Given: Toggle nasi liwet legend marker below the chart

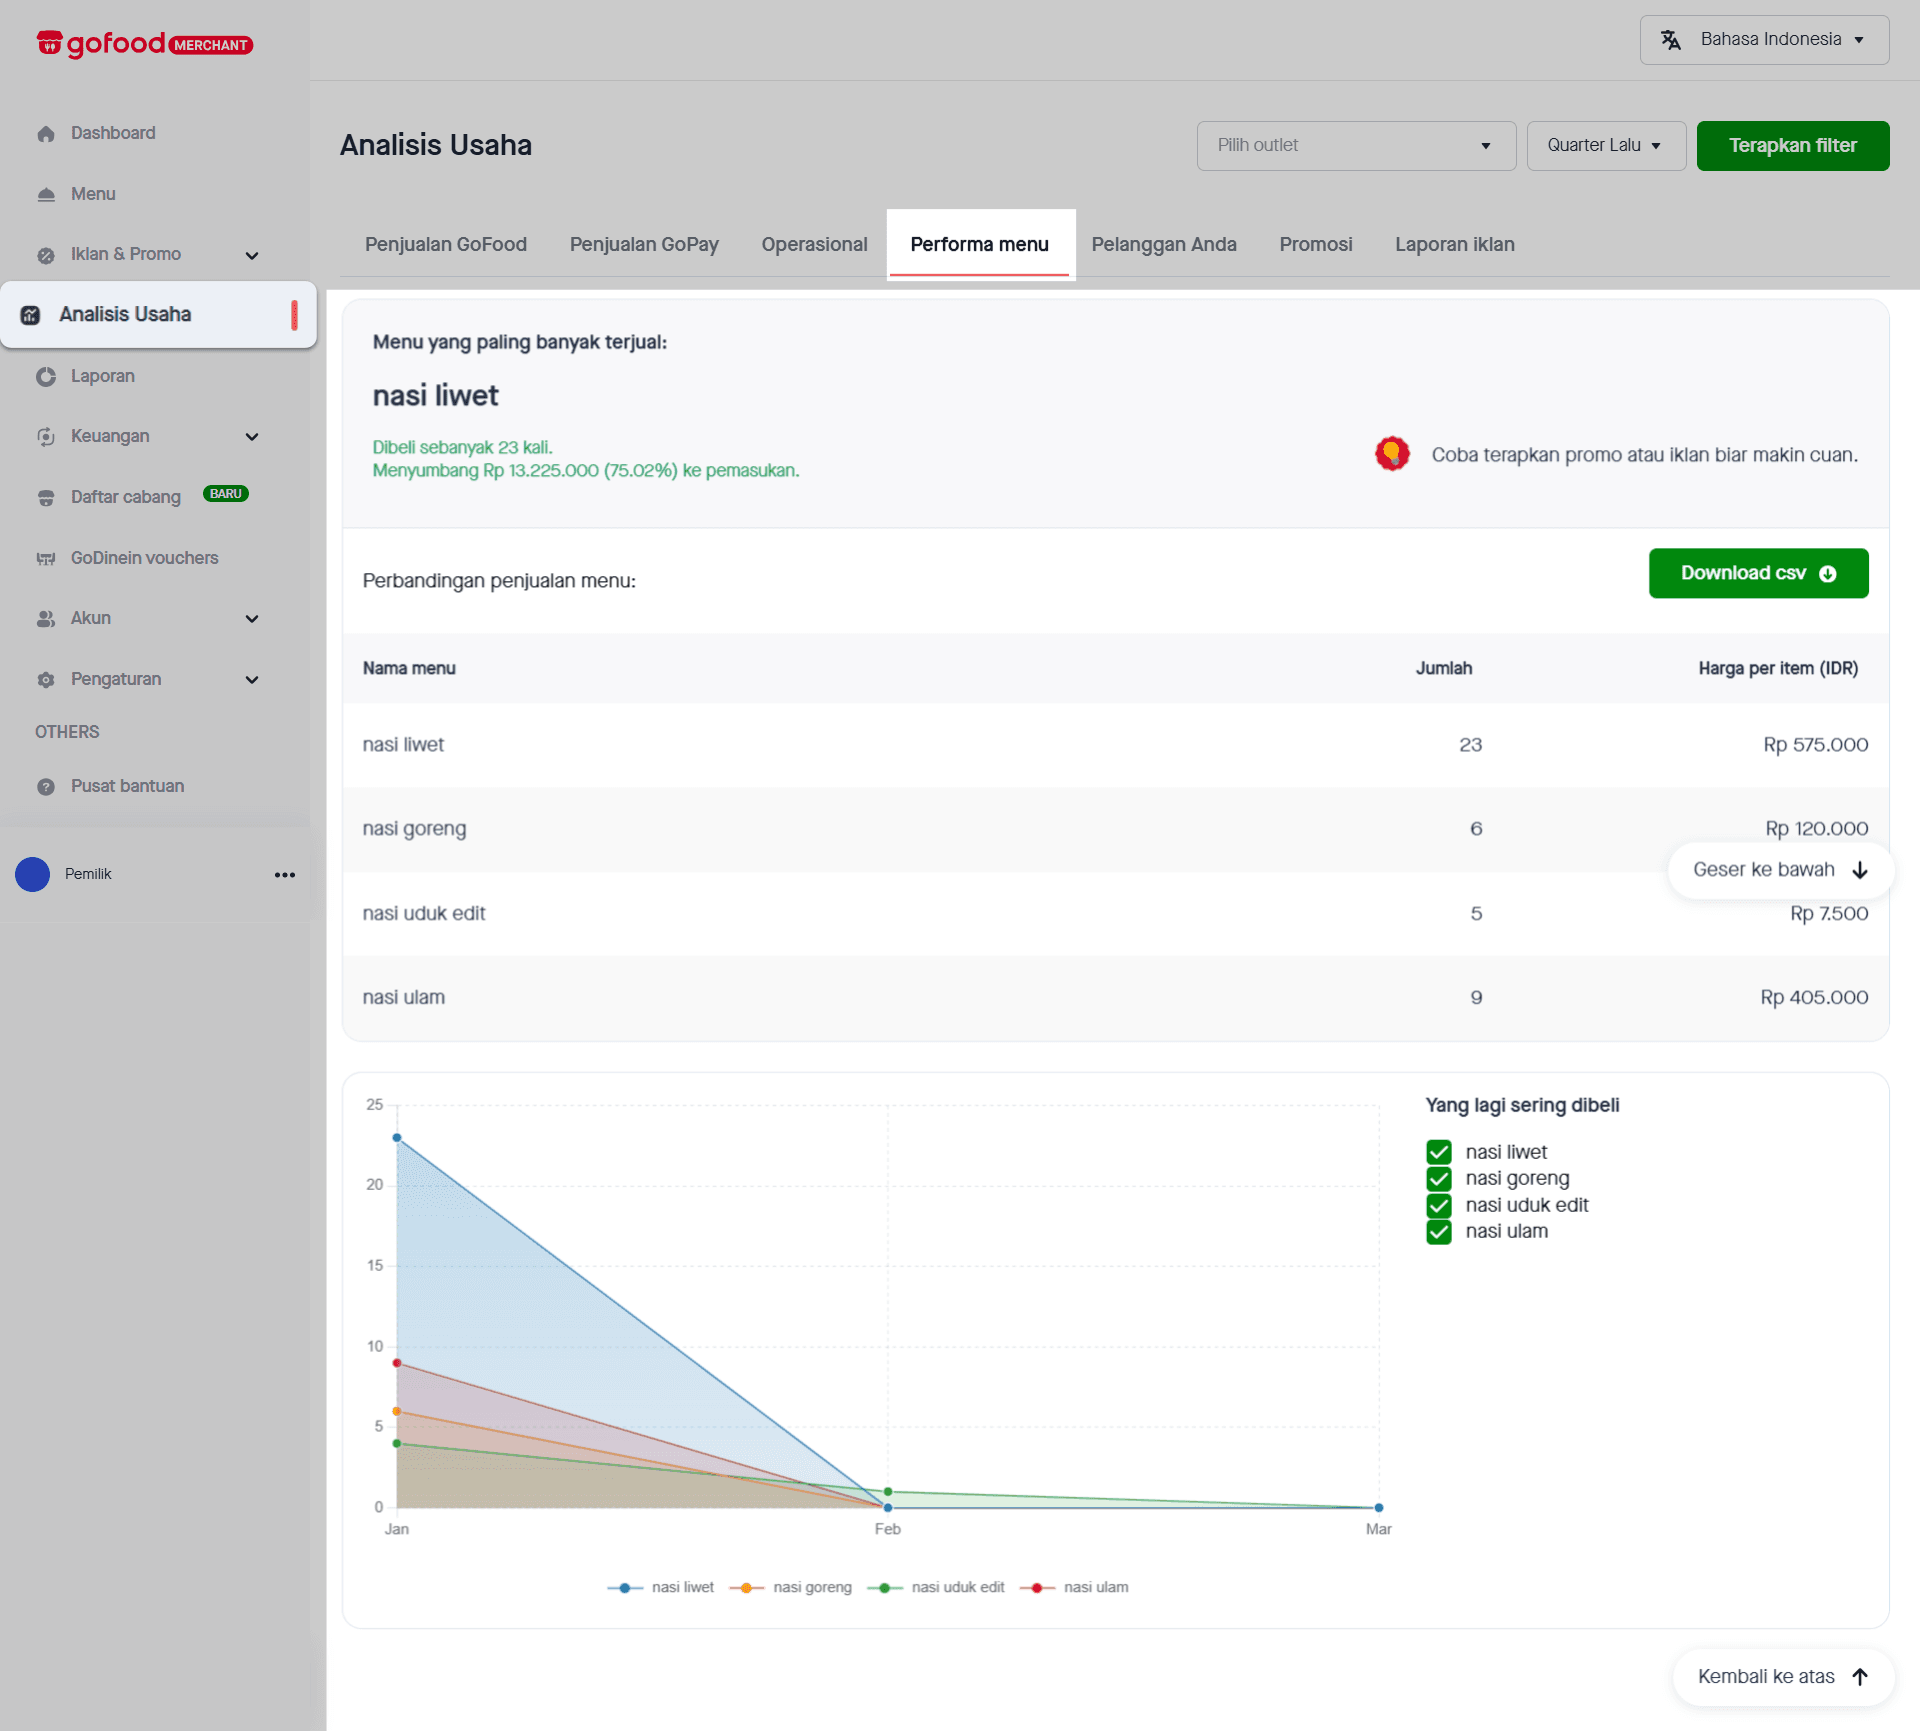Looking at the screenshot, I should click(x=625, y=1588).
